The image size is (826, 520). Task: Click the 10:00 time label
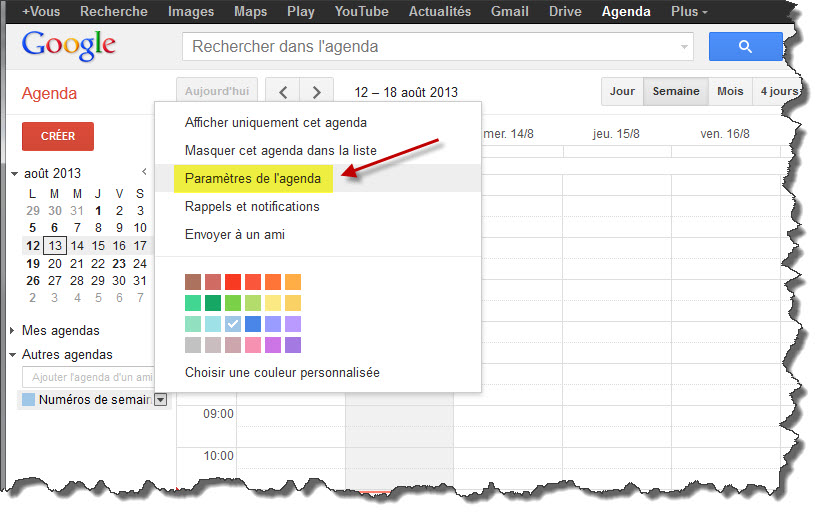218,456
